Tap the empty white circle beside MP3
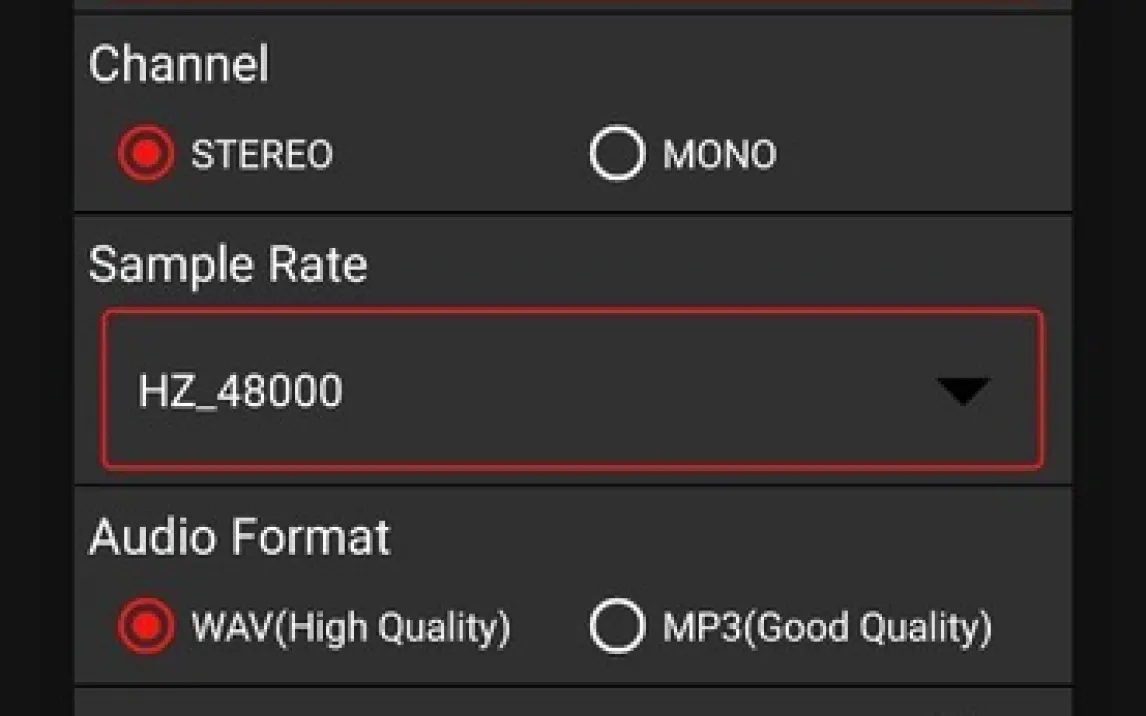Viewport: 1146px width, 716px height. tap(617, 627)
